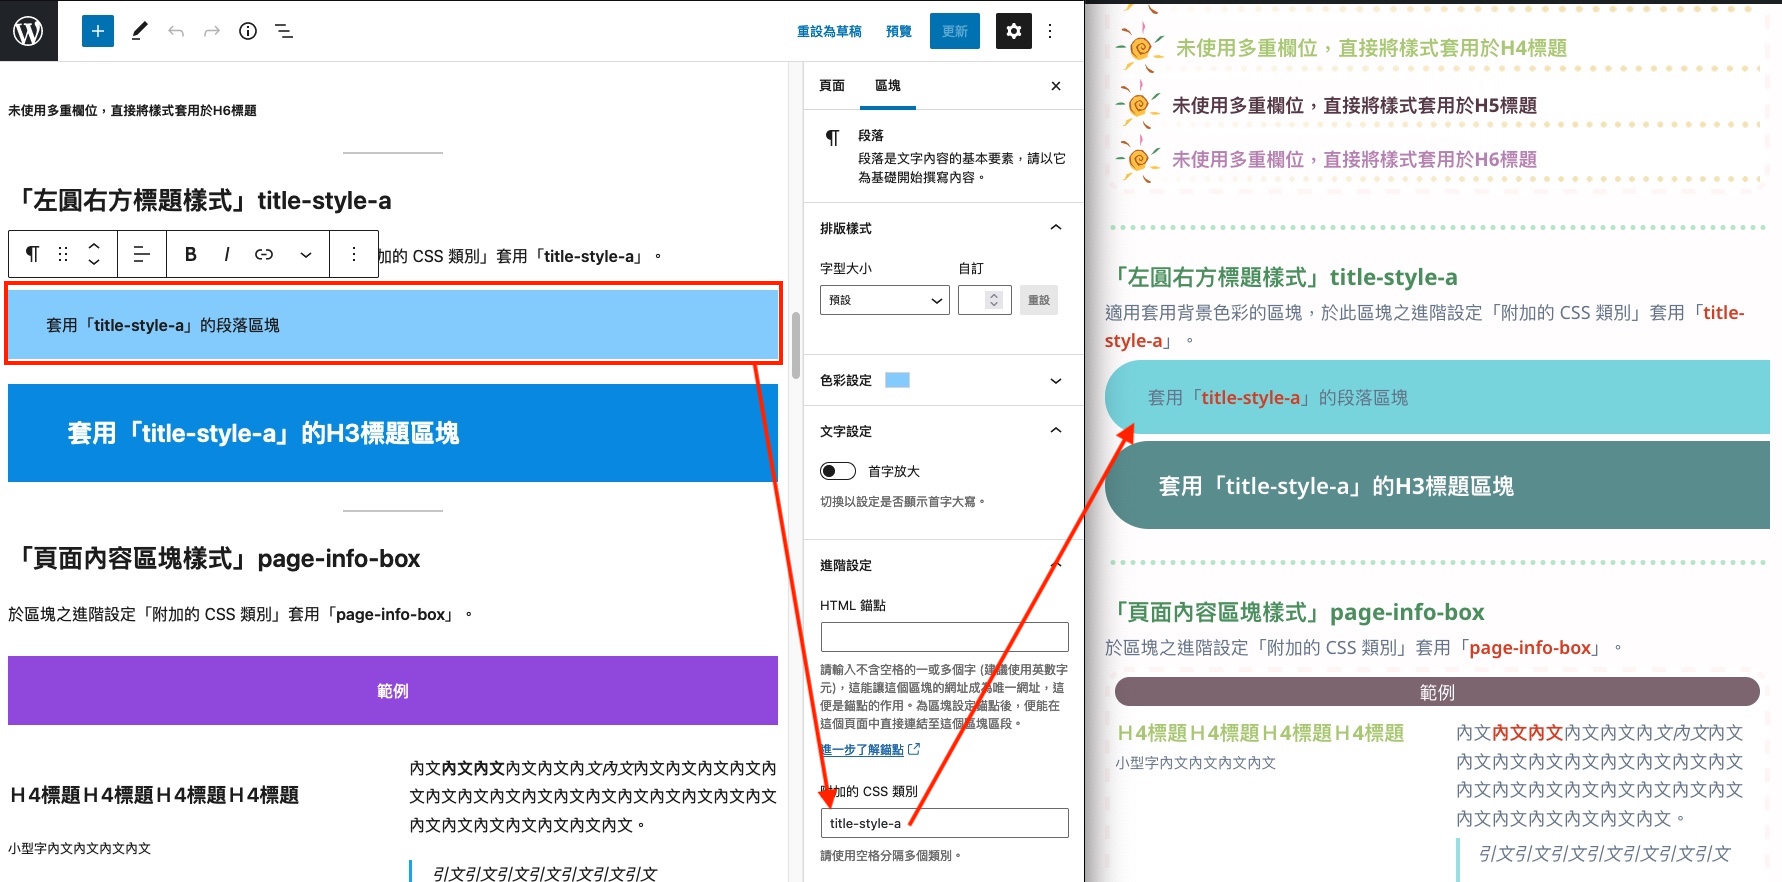Open block options three-dot menu
Screen dimensions: 1782x882
click(354, 254)
